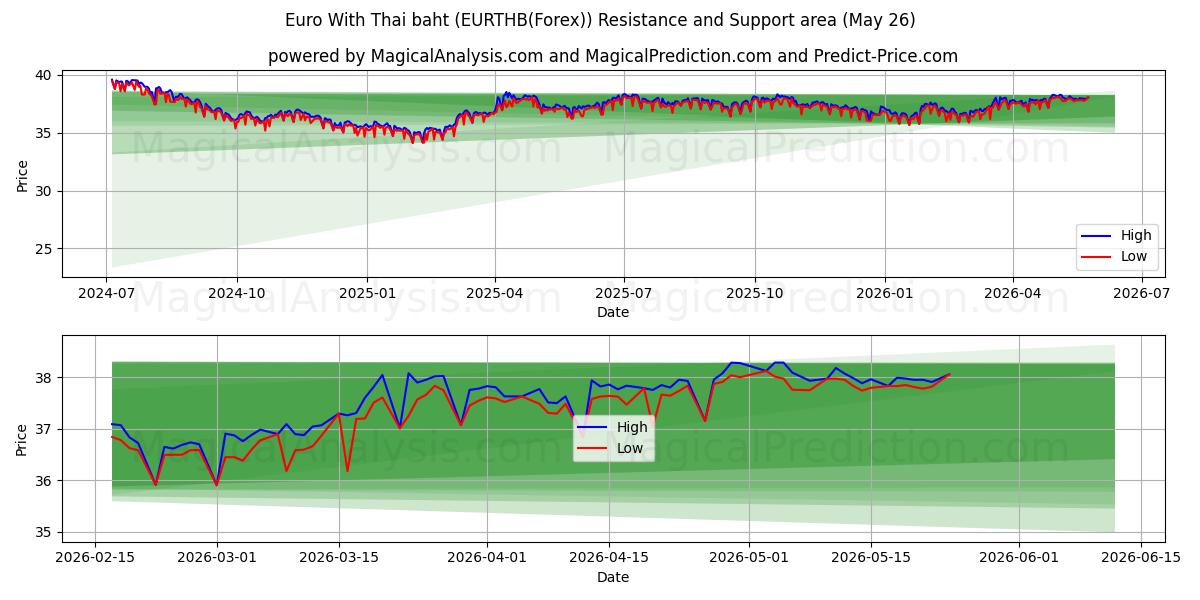Click the '25' price tick on upper chart
The width and height of the screenshot is (1200, 600).
click(x=46, y=249)
